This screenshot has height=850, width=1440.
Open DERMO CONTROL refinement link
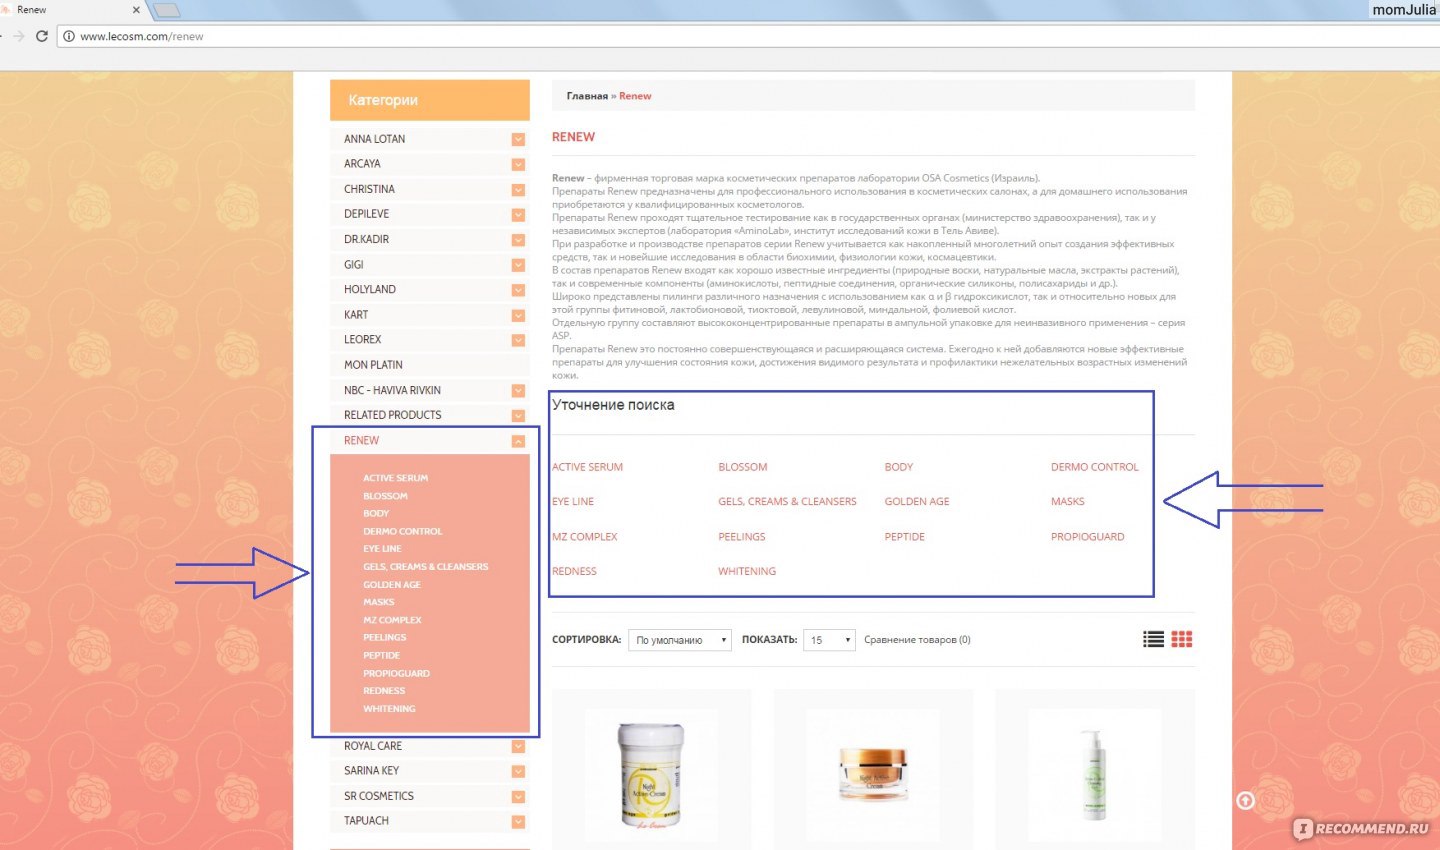(x=1094, y=467)
